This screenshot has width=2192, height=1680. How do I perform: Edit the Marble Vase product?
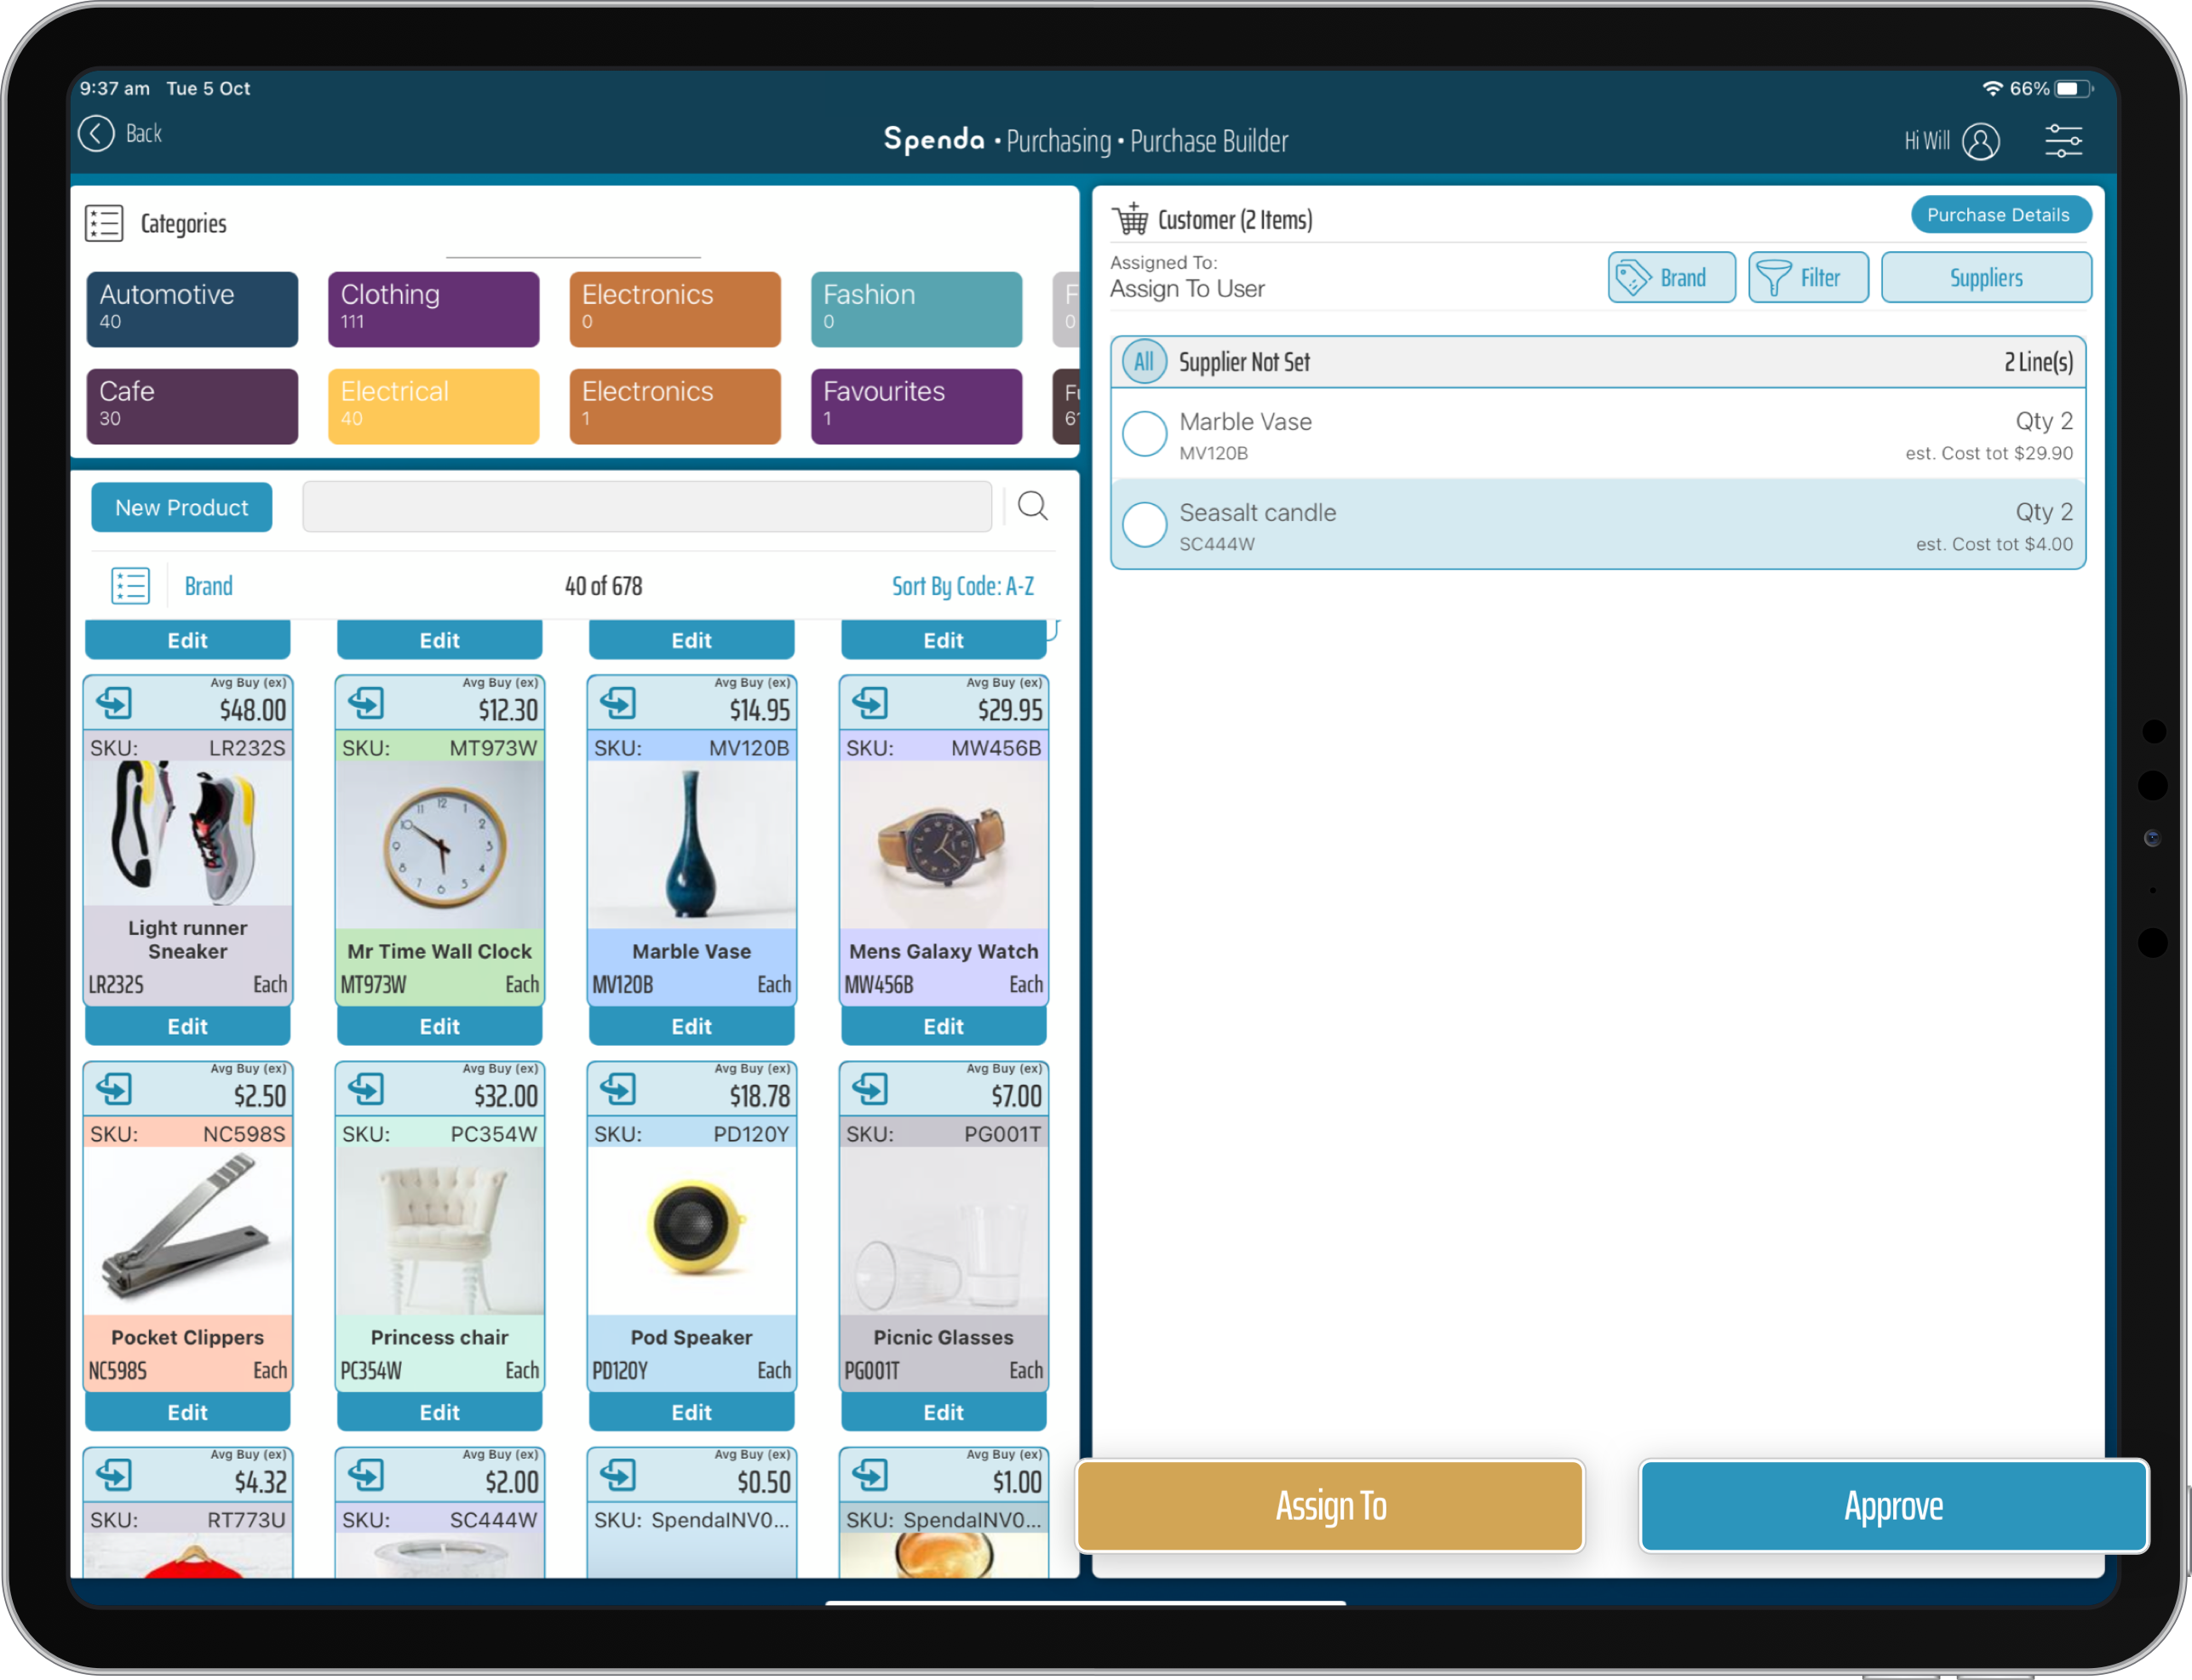tap(691, 1026)
